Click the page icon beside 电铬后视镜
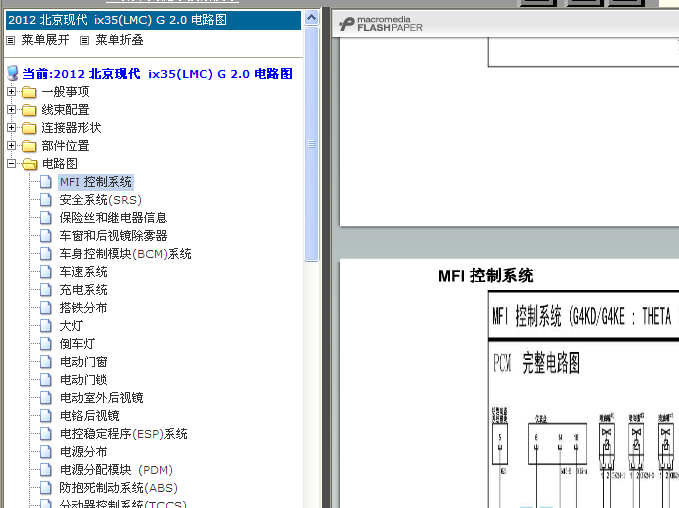679x508 pixels. [45, 416]
